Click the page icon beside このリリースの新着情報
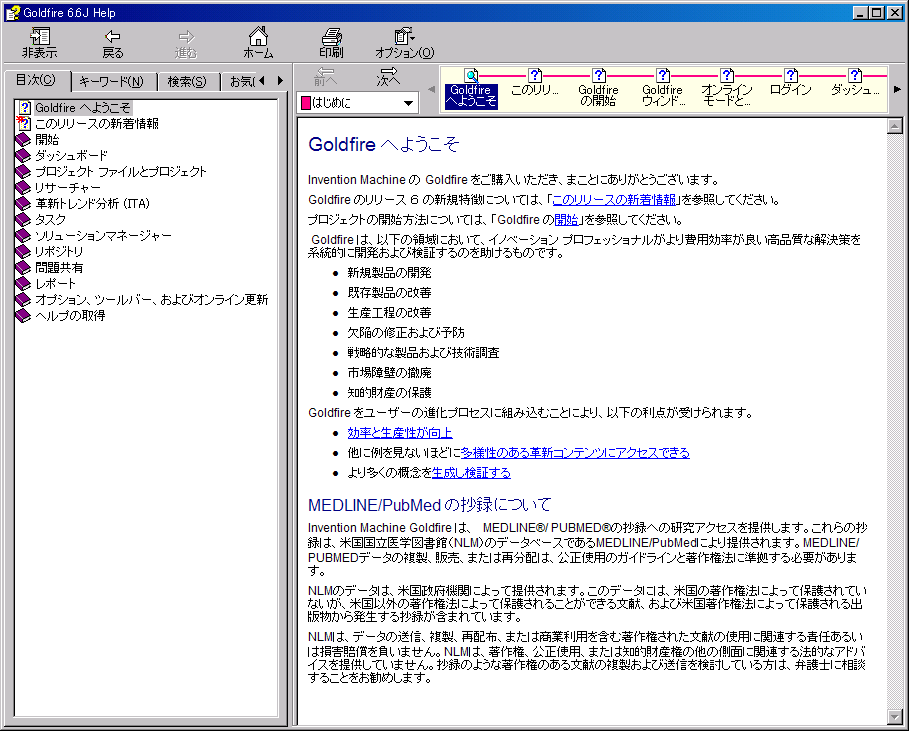The image size is (909, 731). 23,123
